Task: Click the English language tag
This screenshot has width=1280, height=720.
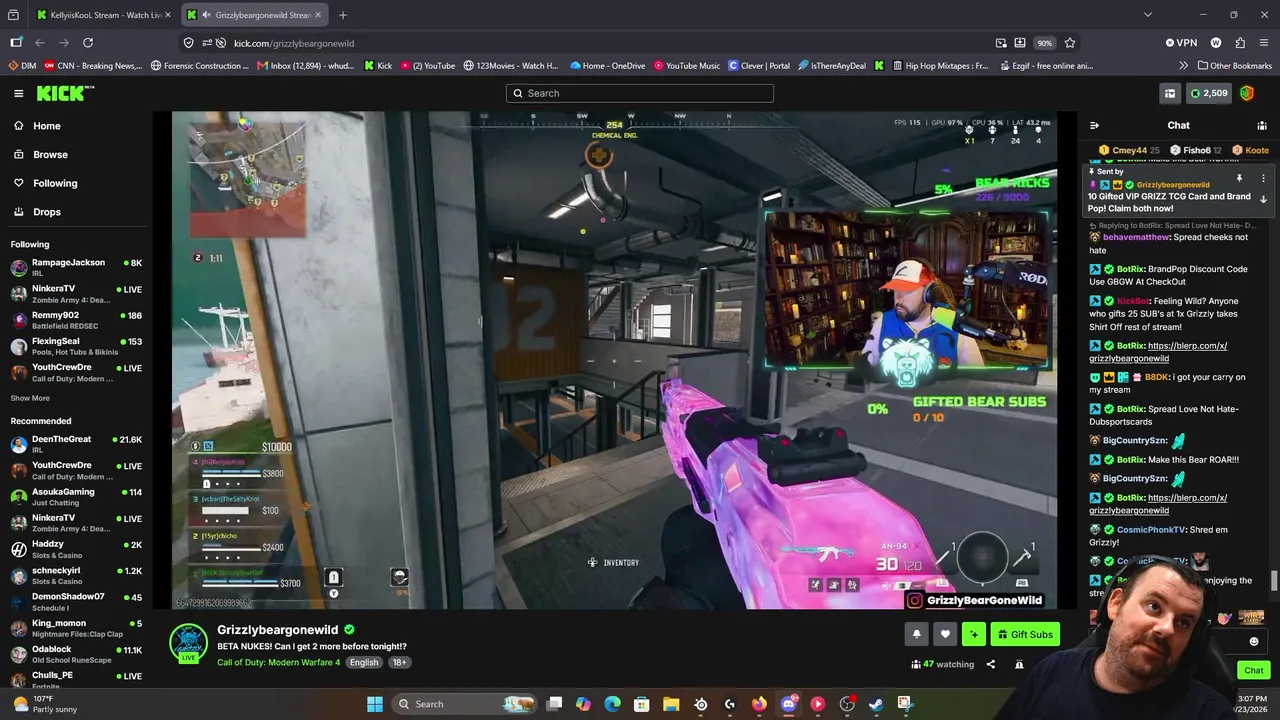Action: click(364, 662)
